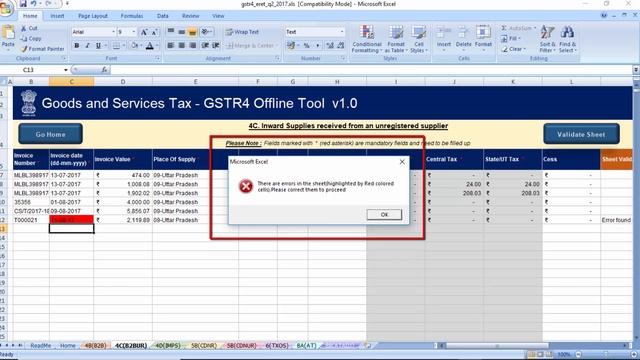Apply comma style format

point(318,45)
